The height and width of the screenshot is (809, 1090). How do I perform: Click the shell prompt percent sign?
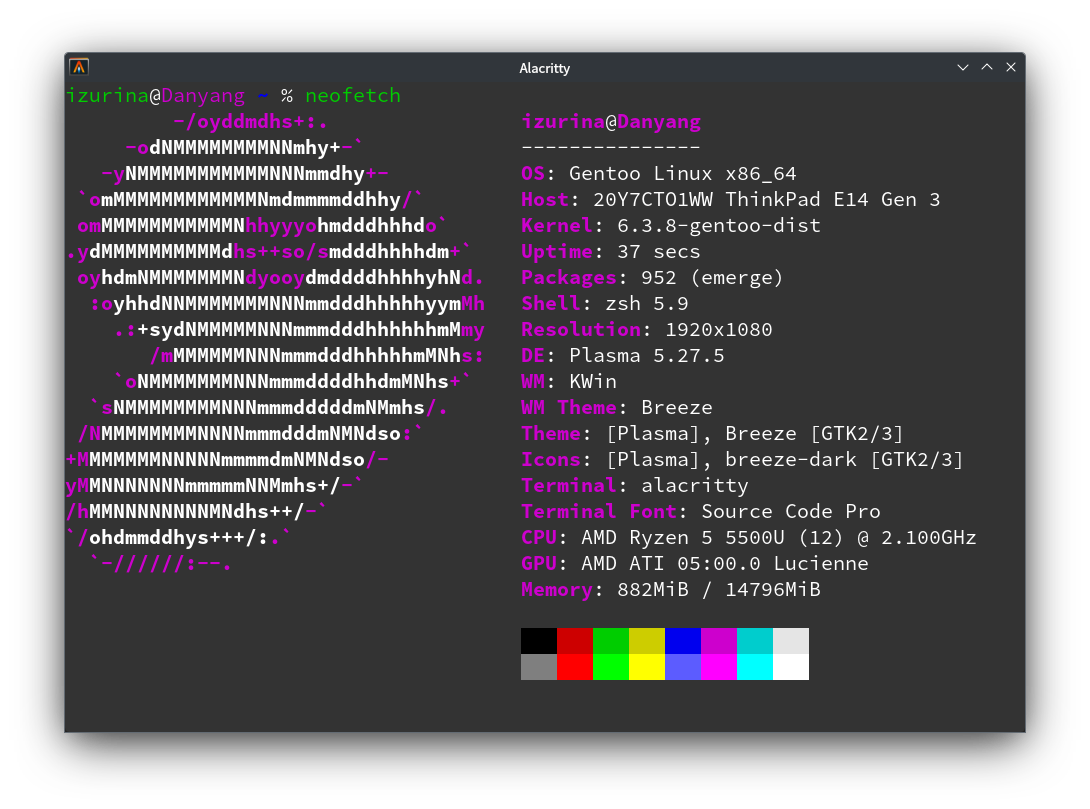tap(286, 95)
